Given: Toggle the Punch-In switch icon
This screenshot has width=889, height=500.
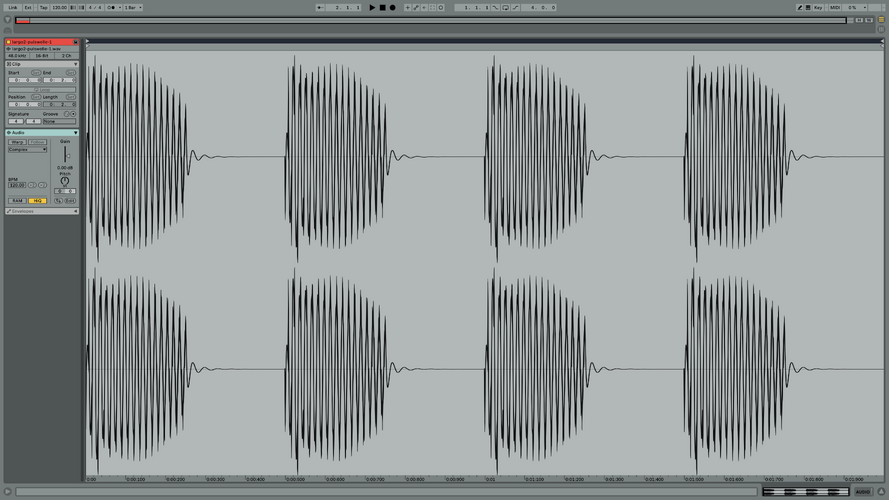Looking at the screenshot, I should click(496, 7).
